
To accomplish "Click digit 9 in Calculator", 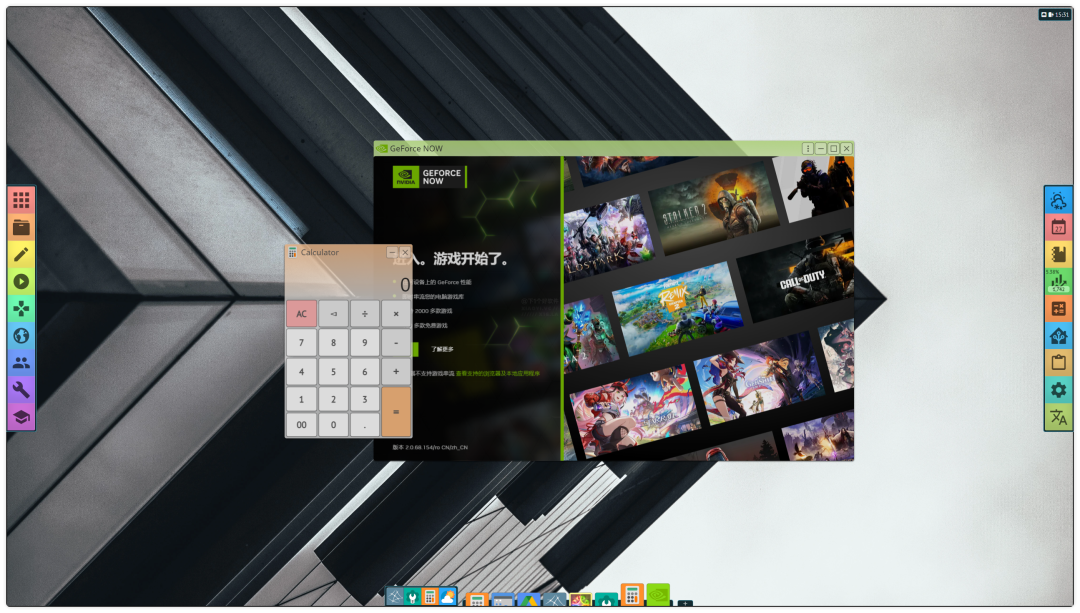I will point(365,342).
